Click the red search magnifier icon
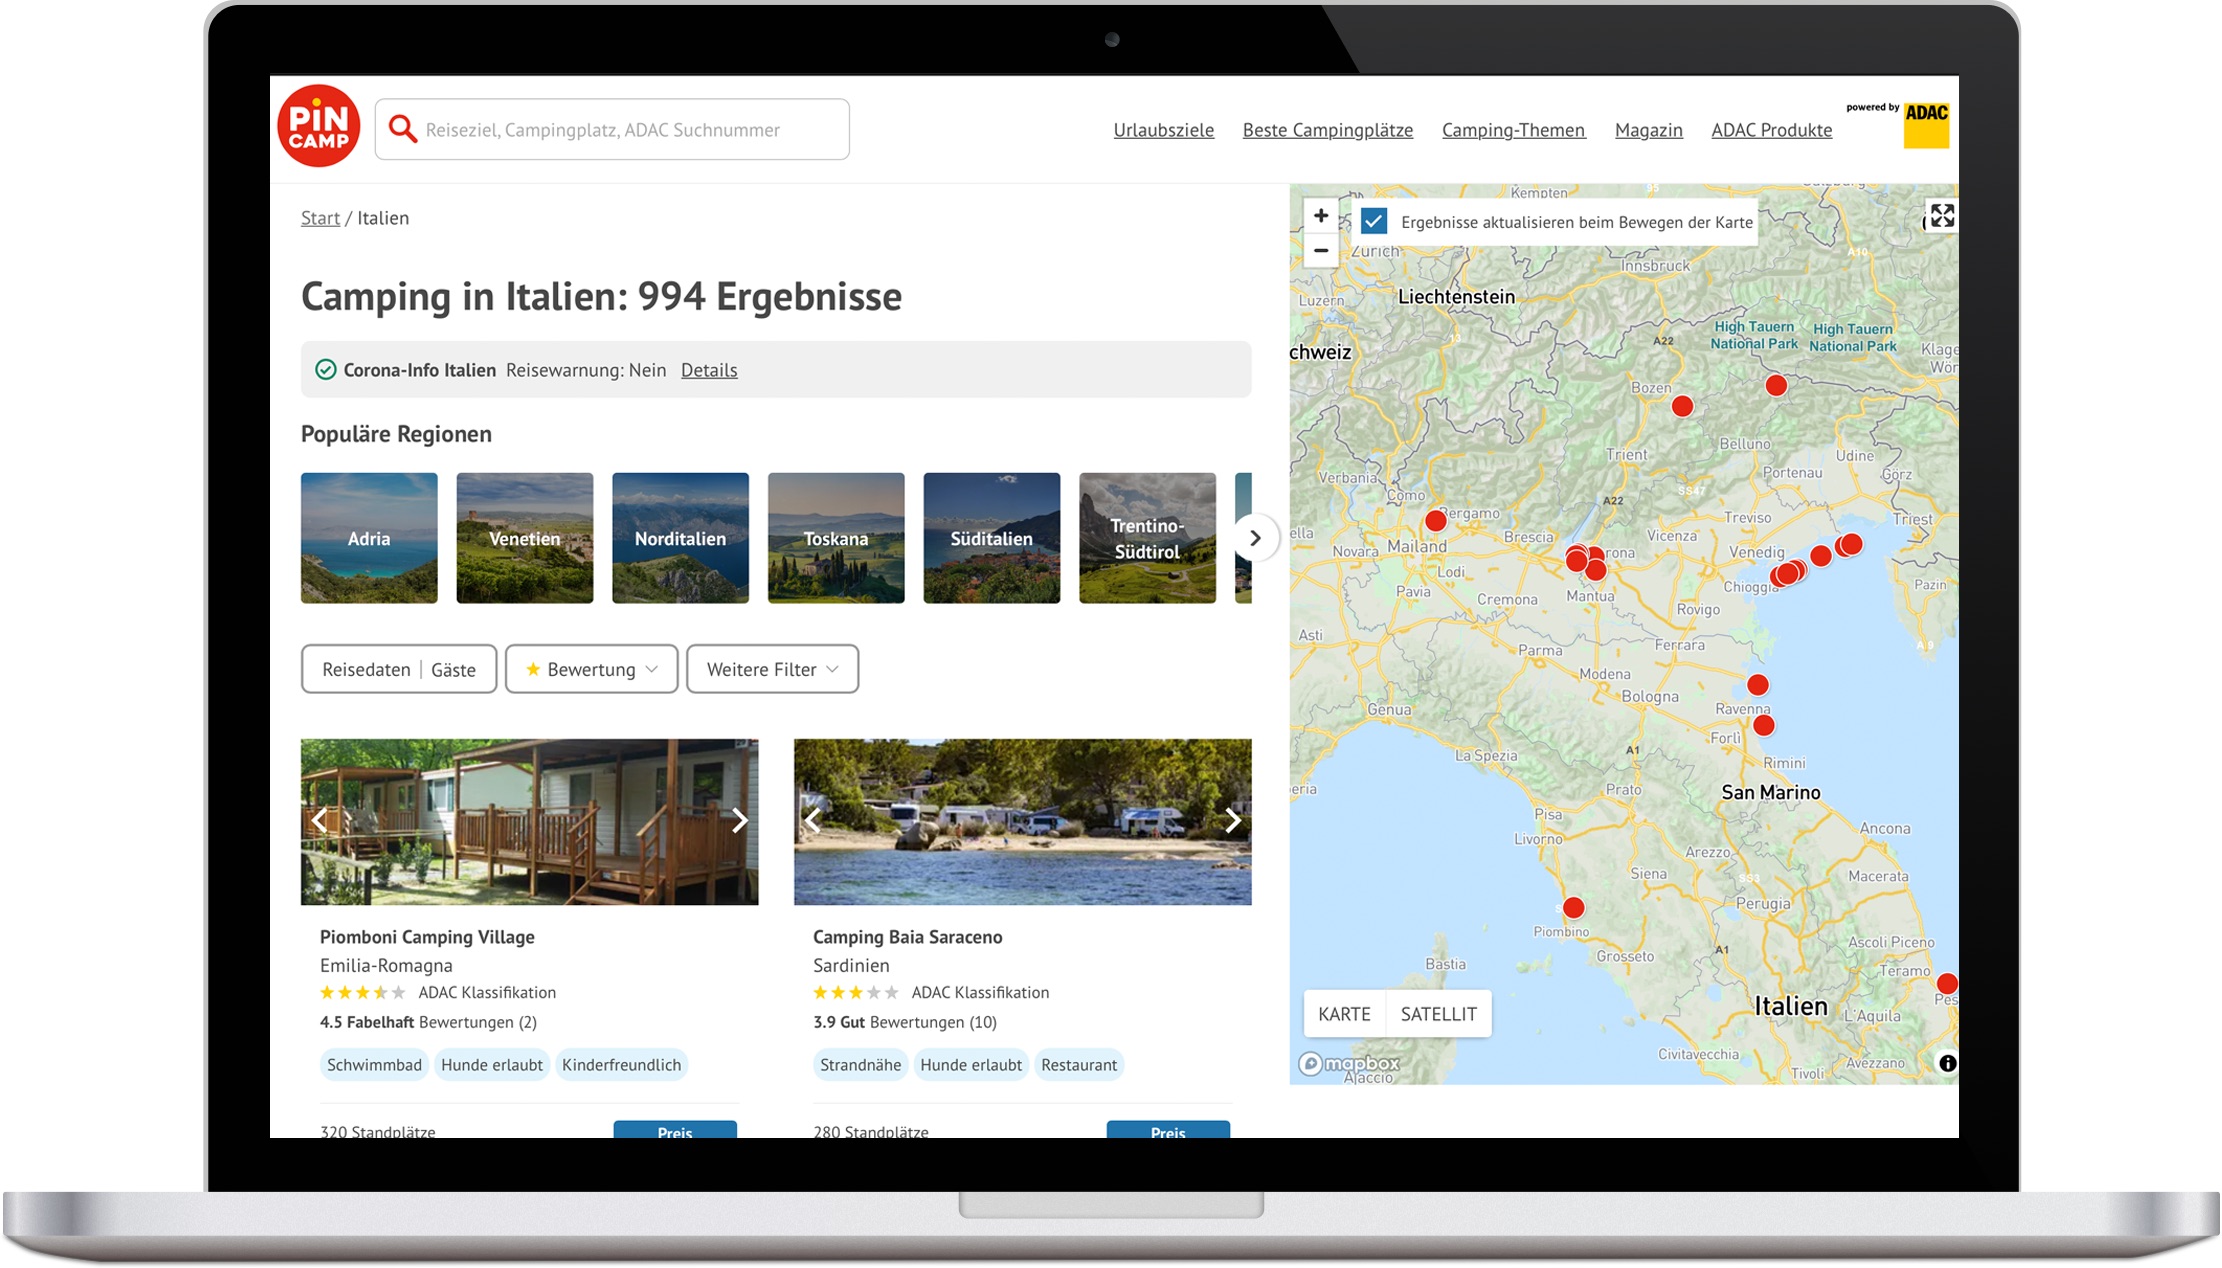Viewport: 2222px width, 1268px height. pos(402,129)
